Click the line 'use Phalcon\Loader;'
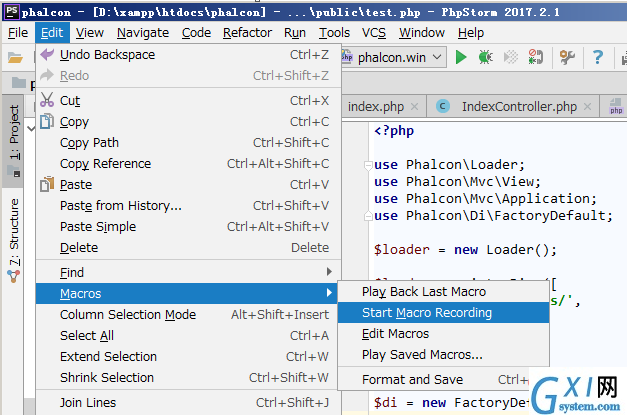This screenshot has width=627, height=415. (x=449, y=165)
